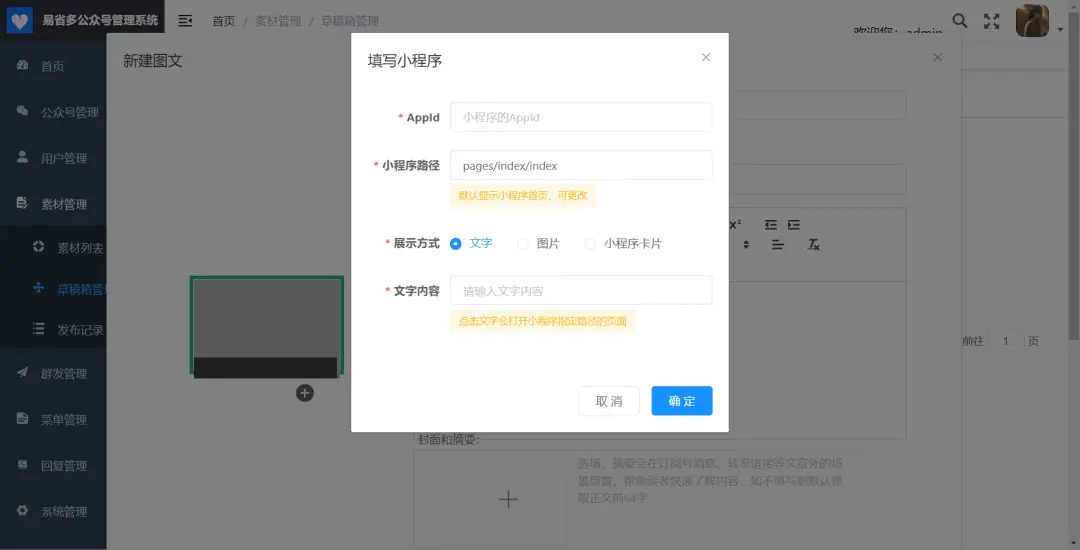Click the 回复管理 icon

tap(22, 464)
